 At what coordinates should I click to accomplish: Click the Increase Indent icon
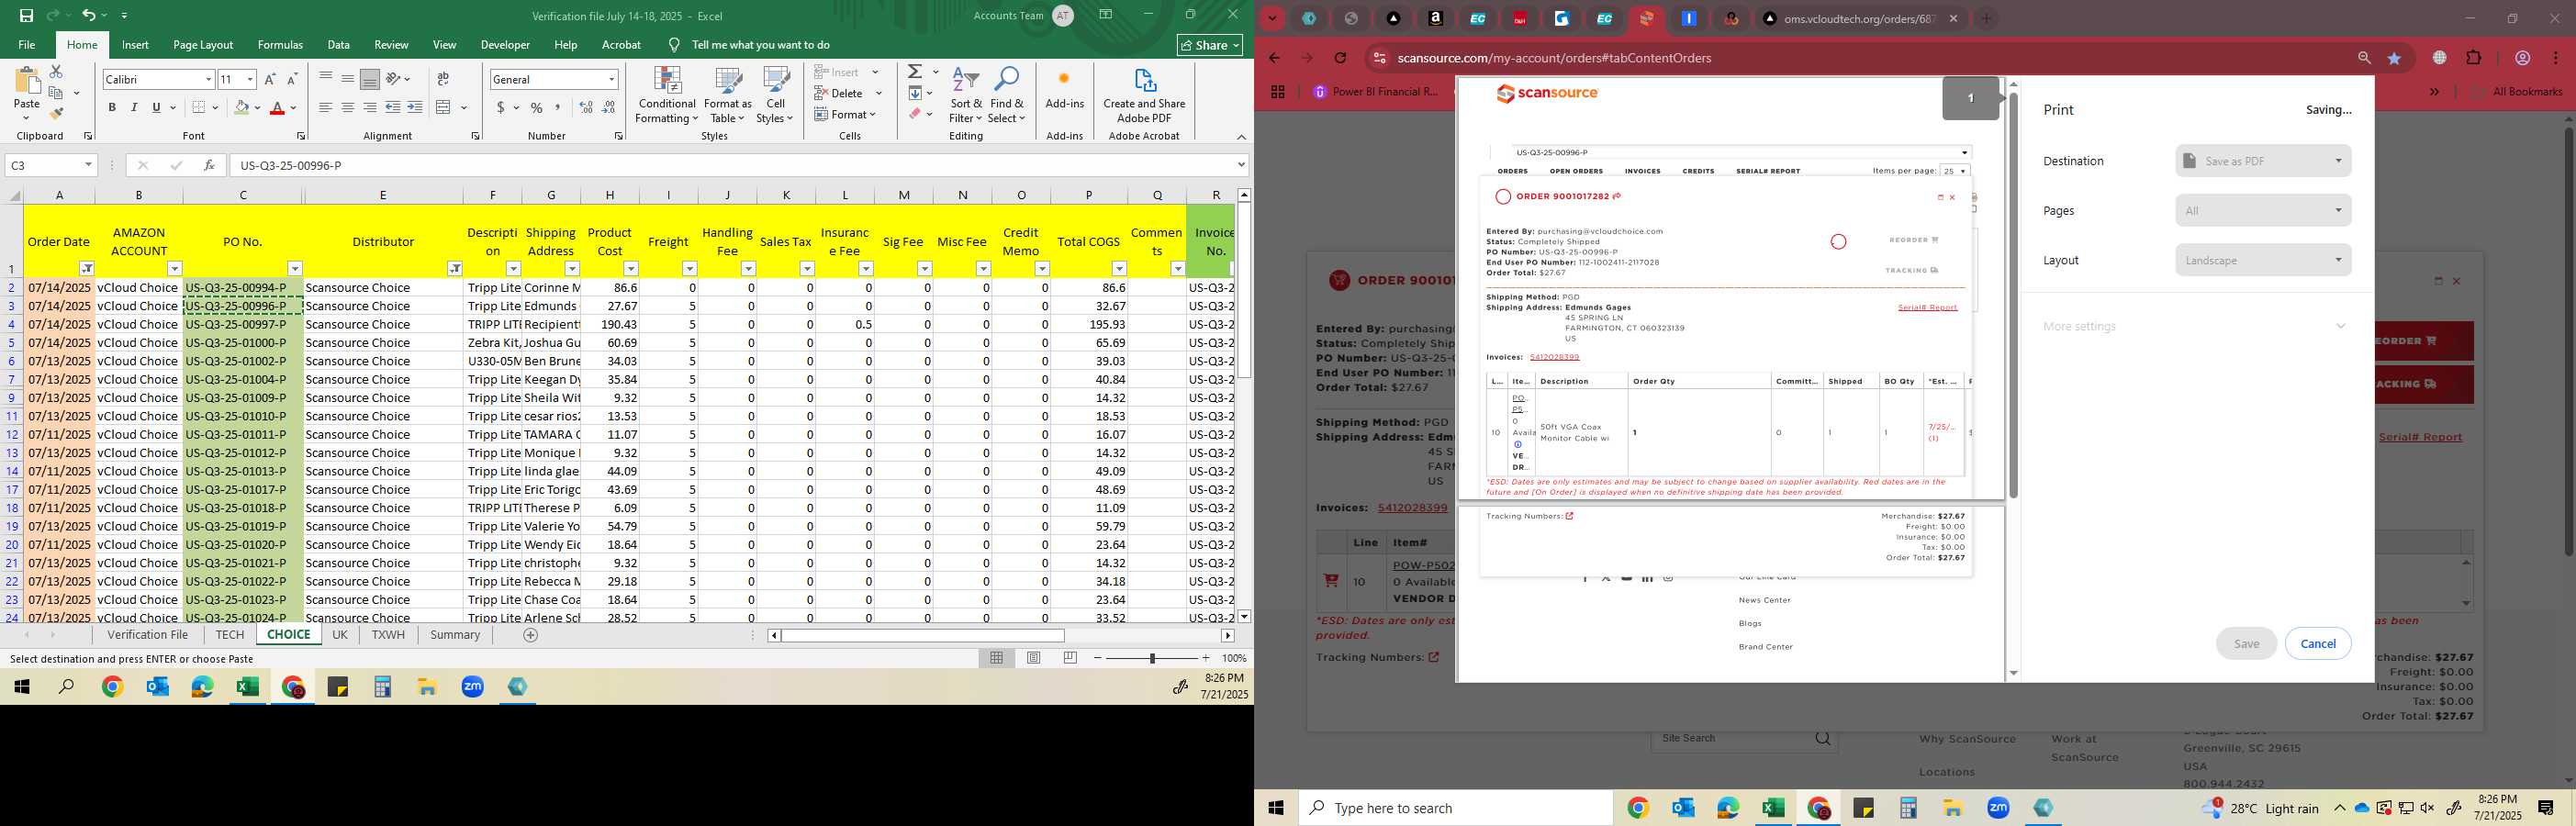click(x=415, y=107)
